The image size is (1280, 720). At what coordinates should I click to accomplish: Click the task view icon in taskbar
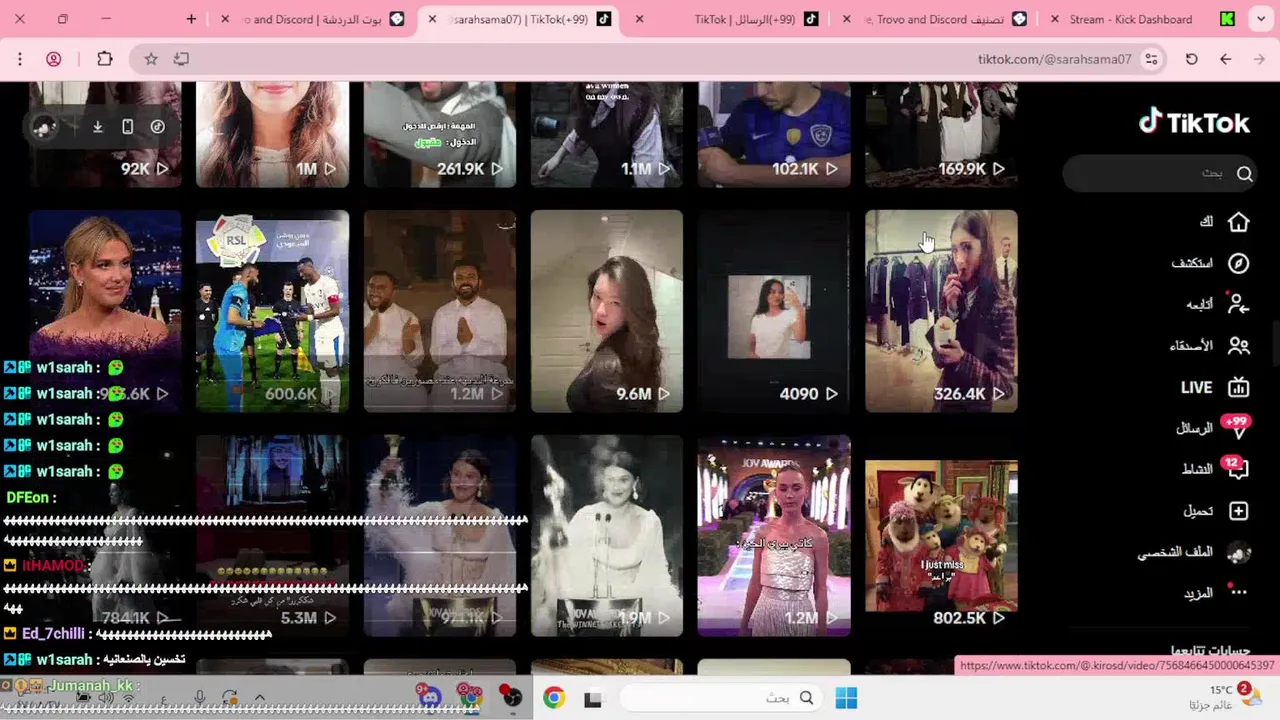[x=592, y=699]
